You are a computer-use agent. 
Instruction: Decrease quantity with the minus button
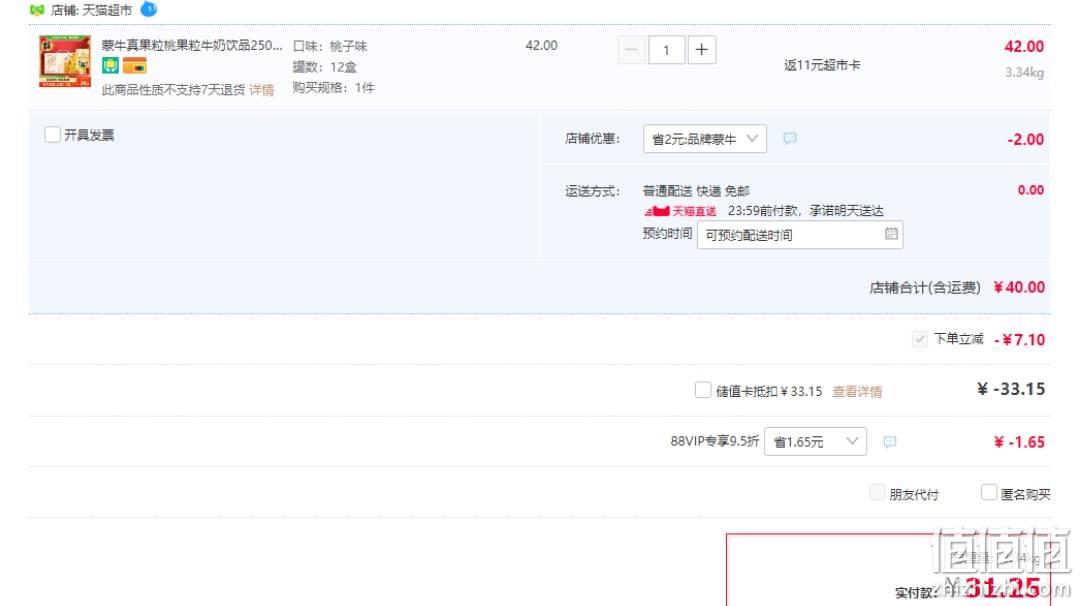(631, 50)
